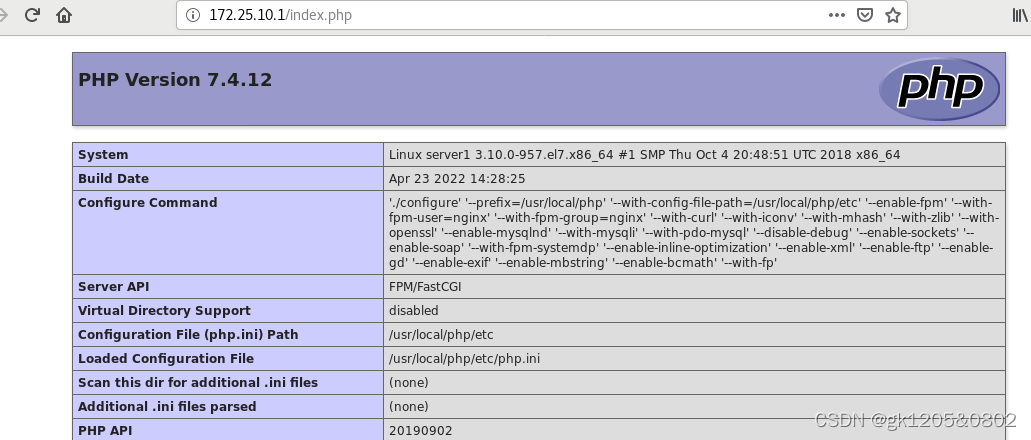1031x440 pixels.
Task: Select the Apr 23 2022 14:28:25 value
Action: coord(457,178)
